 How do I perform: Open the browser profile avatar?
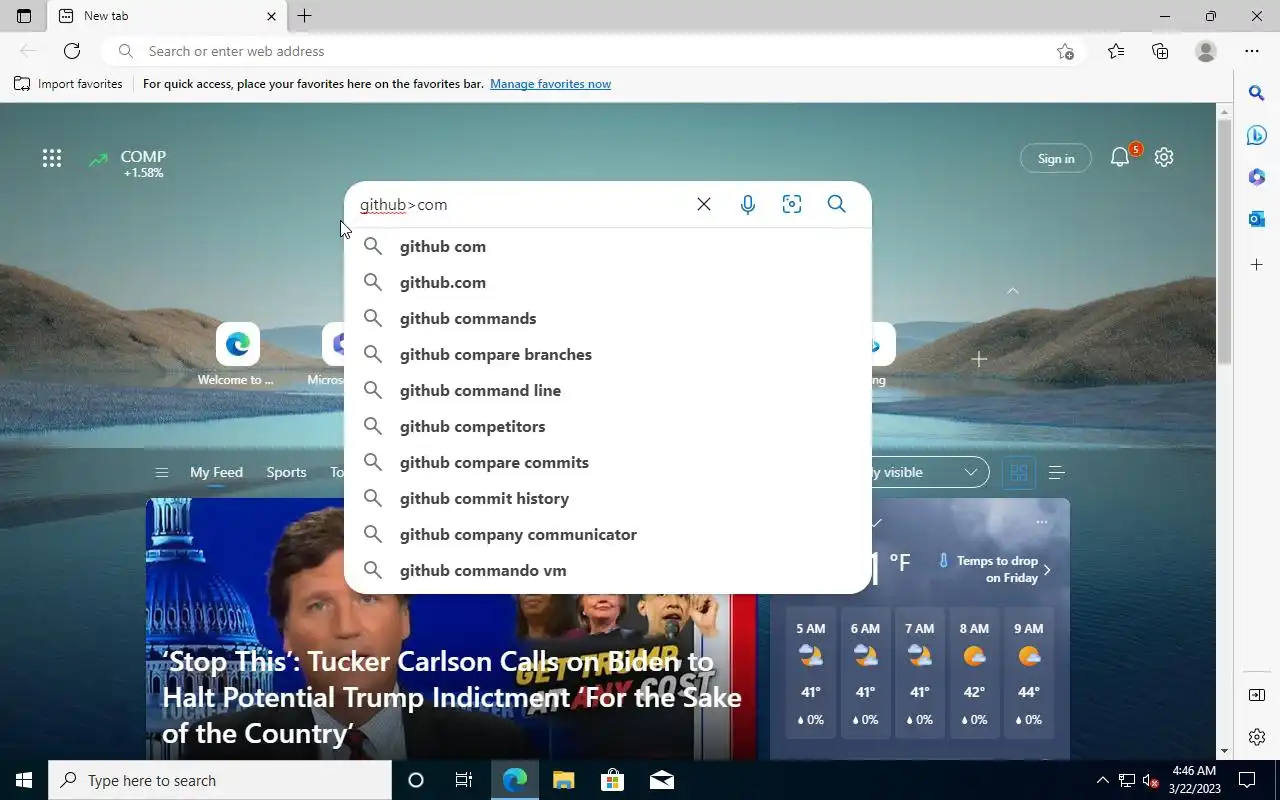coord(1206,51)
